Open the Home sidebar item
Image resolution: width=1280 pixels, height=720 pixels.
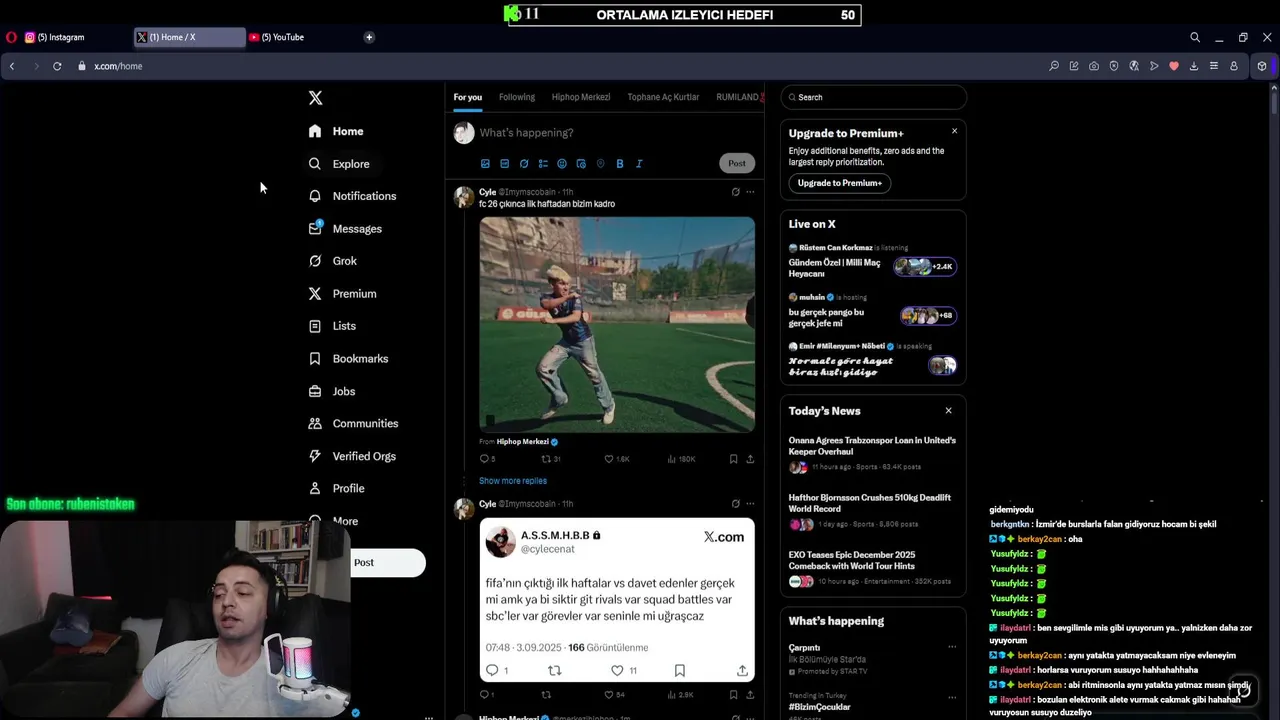coord(336,131)
